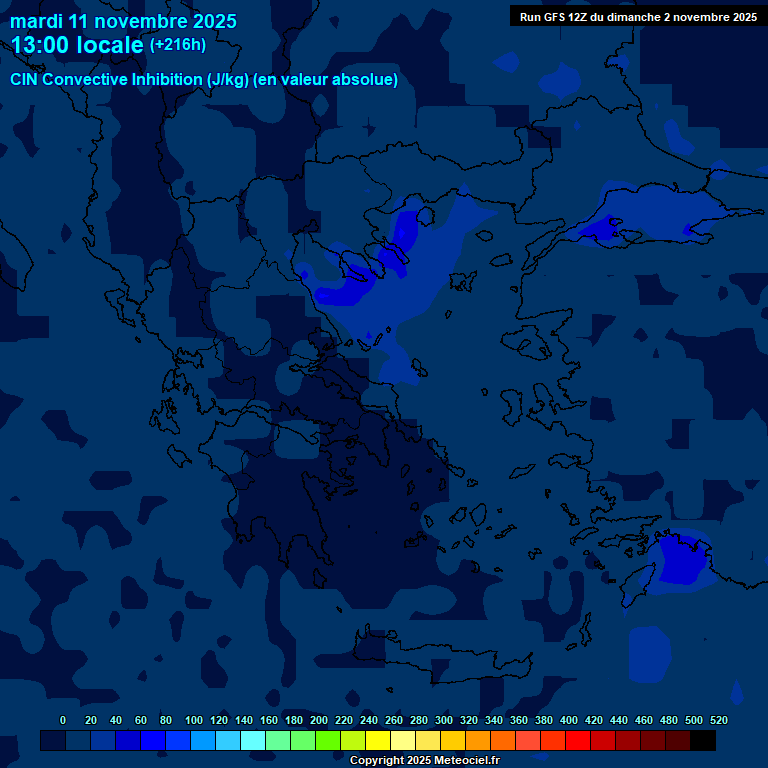The image size is (768, 768).
Task: Click the CIN Convective Inhibition title
Action: click(x=204, y=79)
